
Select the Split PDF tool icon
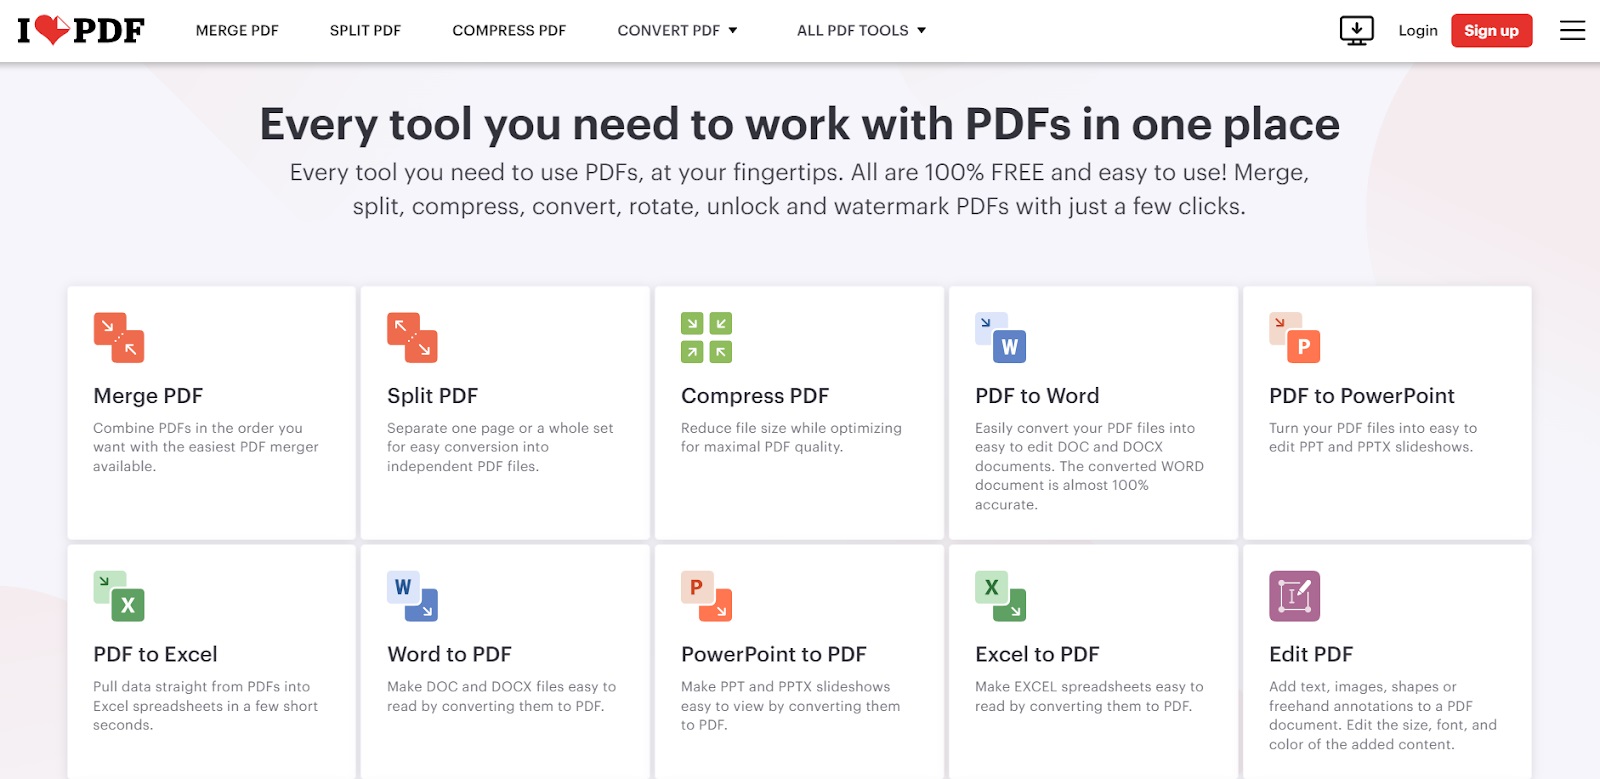coord(412,337)
